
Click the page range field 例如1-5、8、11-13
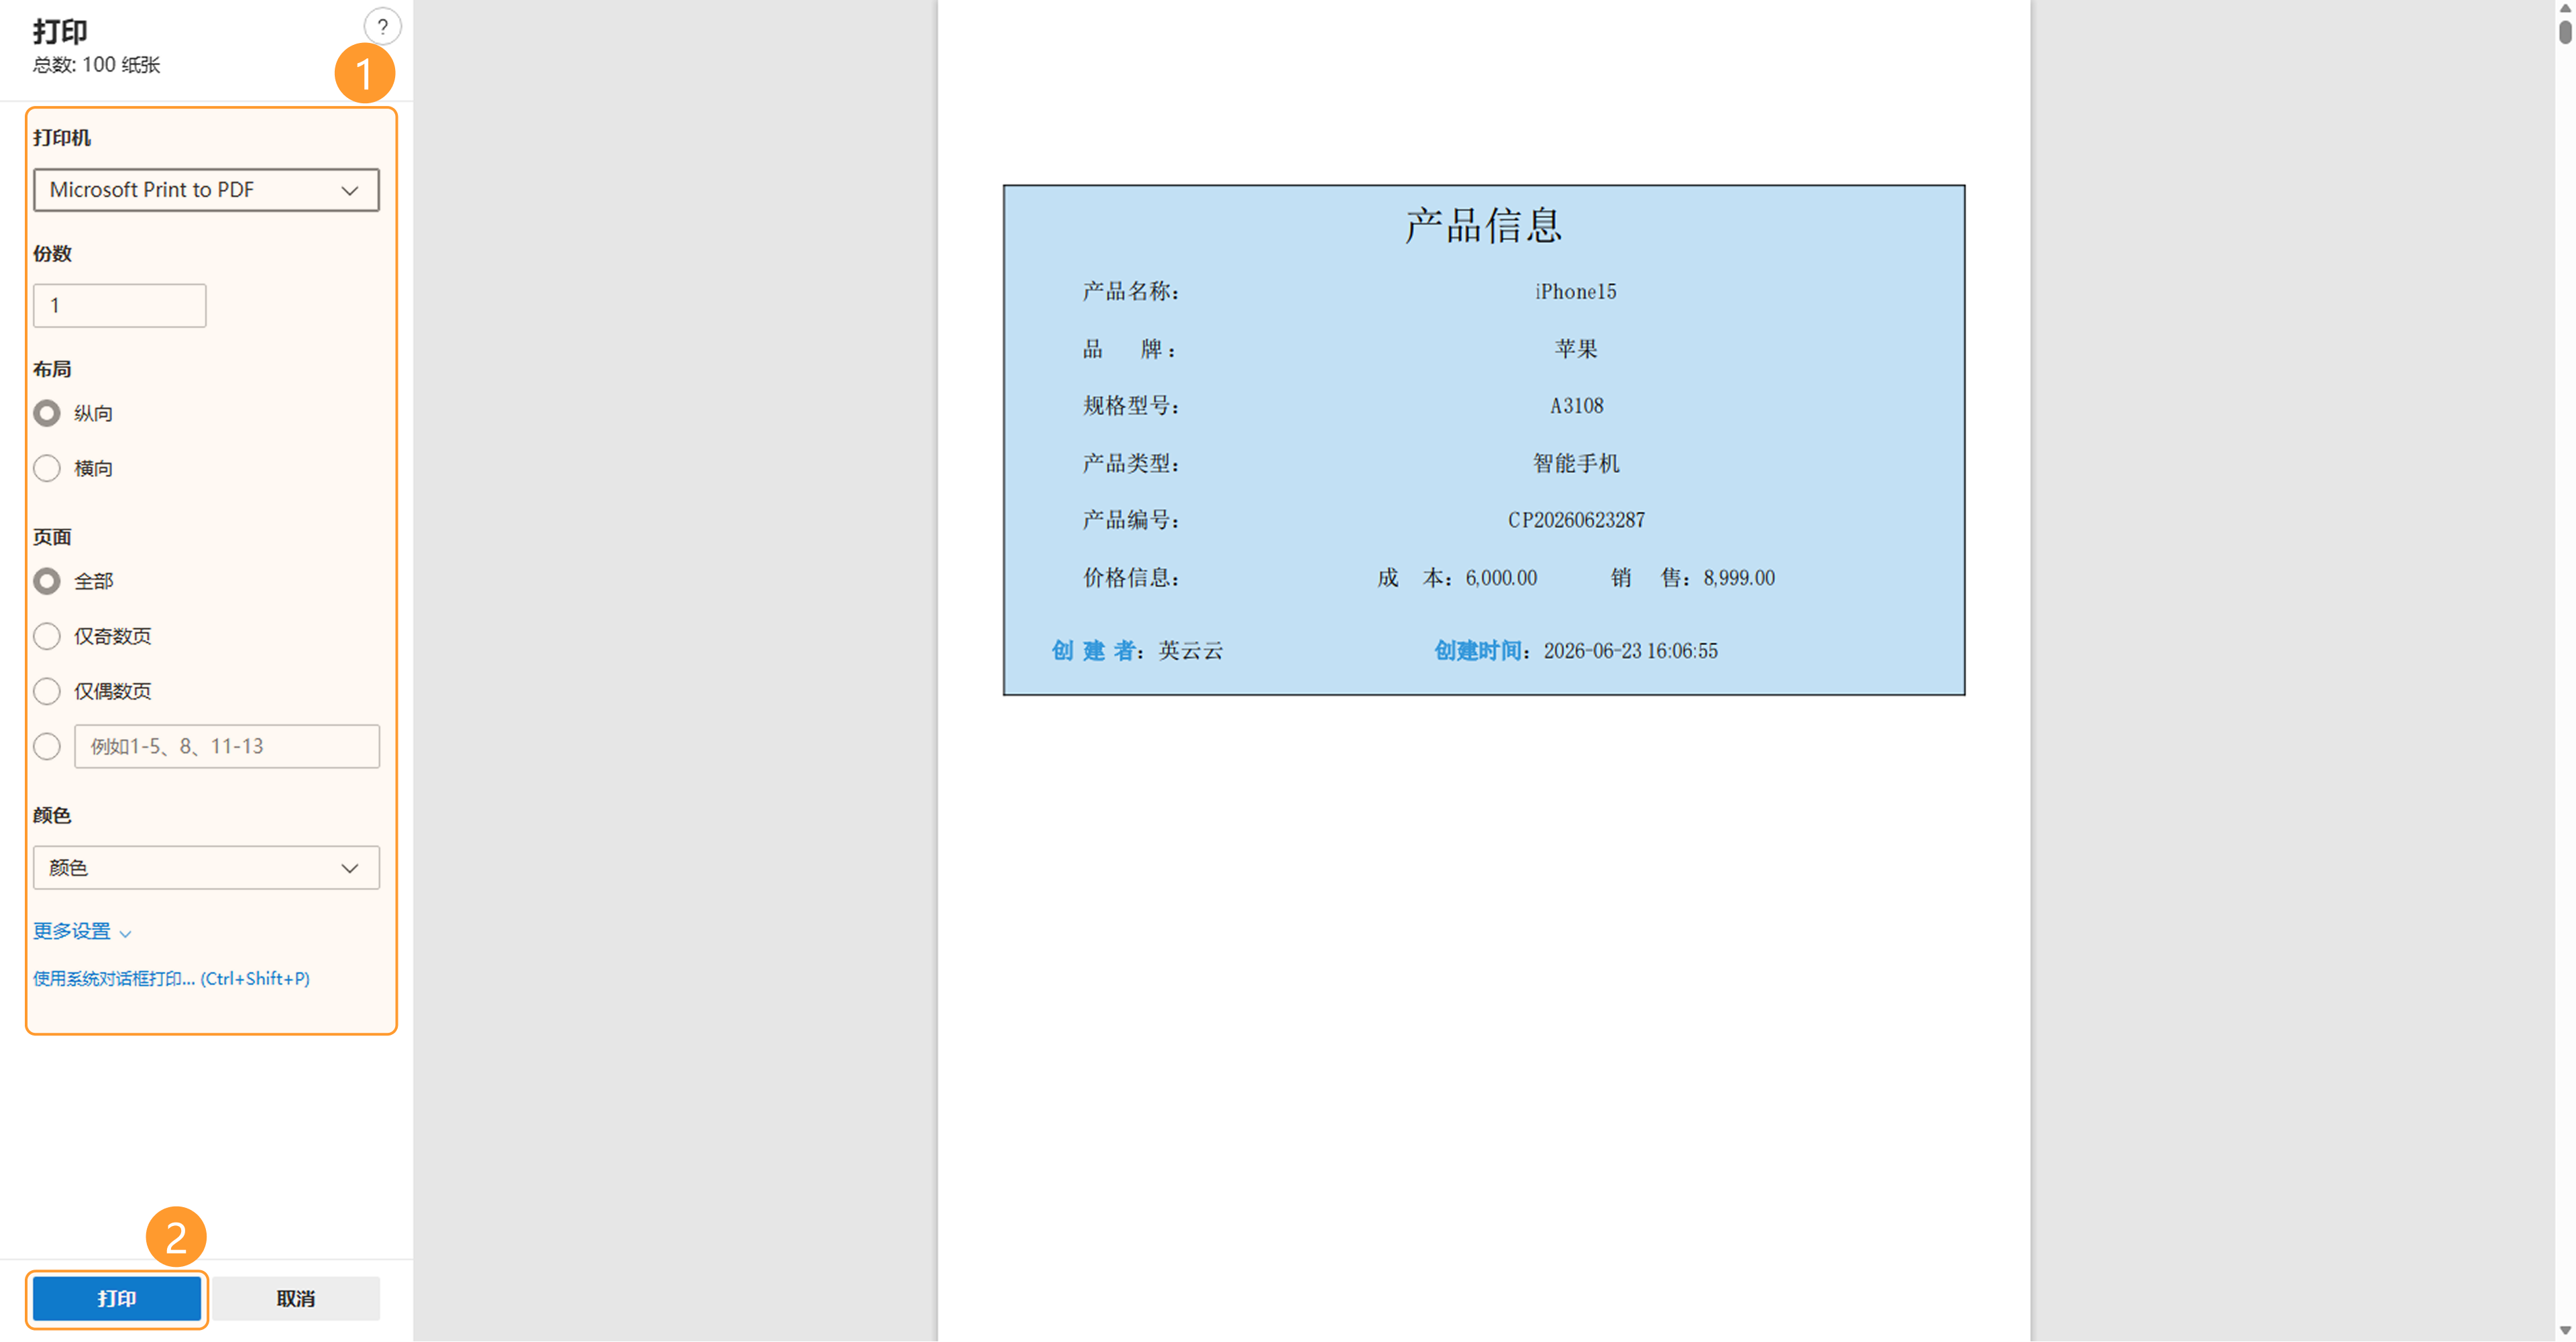(227, 746)
